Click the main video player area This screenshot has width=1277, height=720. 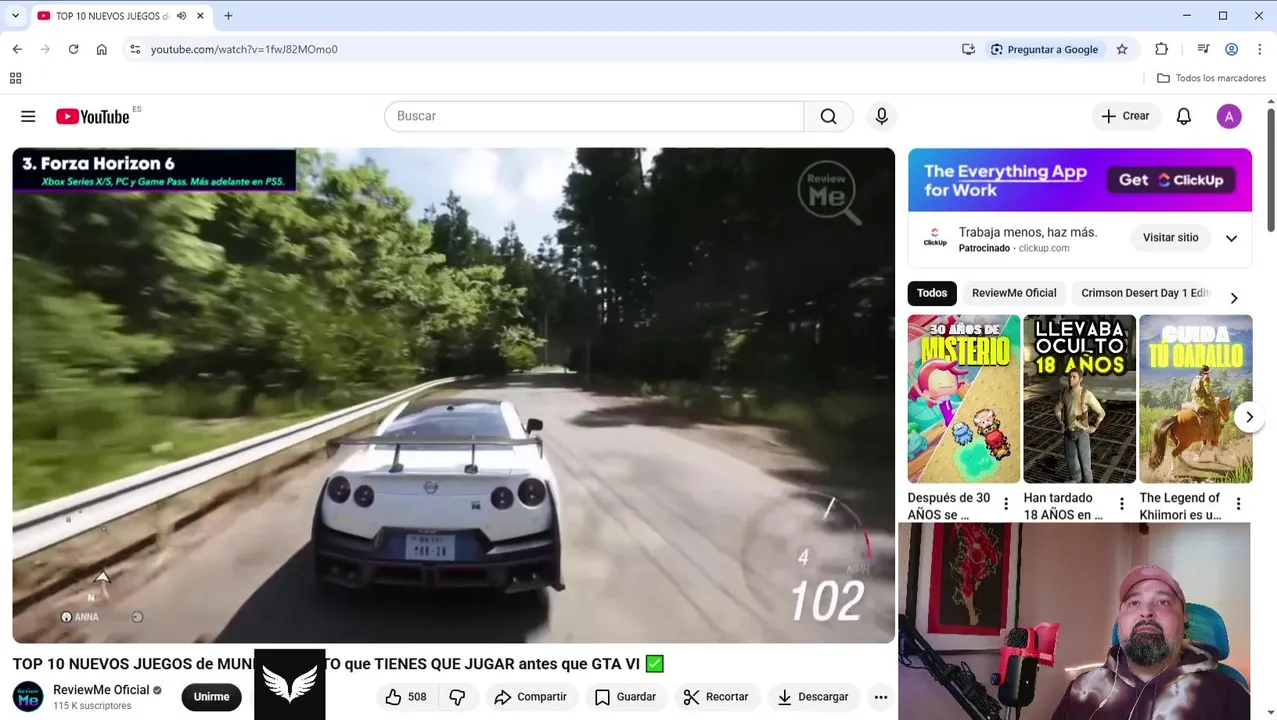click(454, 395)
